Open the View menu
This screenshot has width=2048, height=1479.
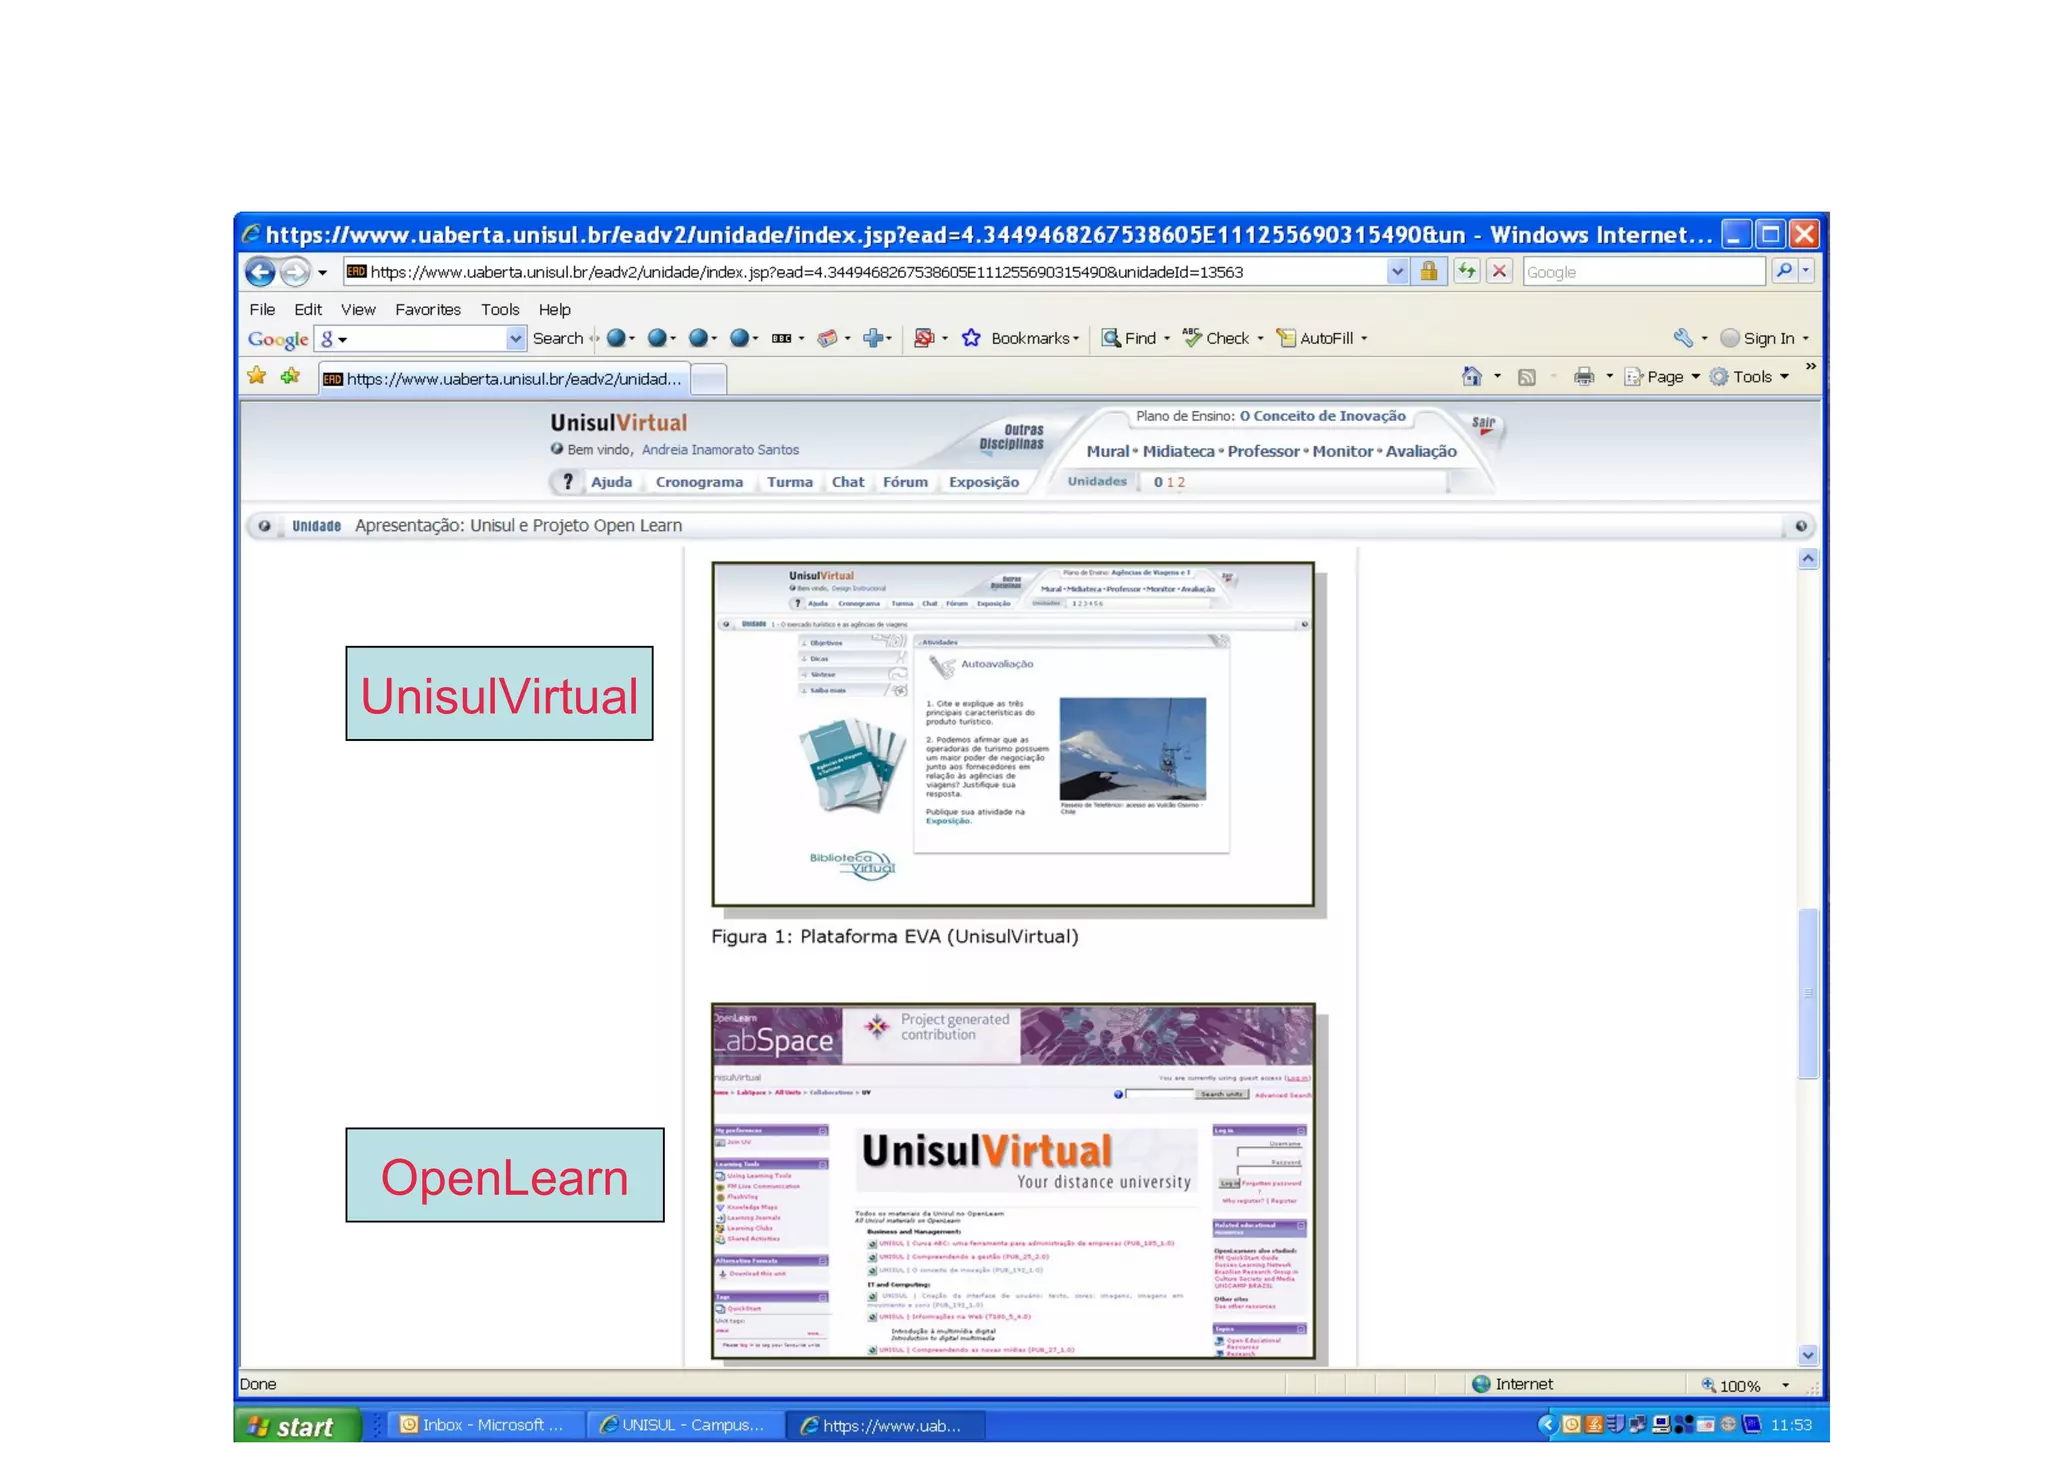tap(357, 310)
